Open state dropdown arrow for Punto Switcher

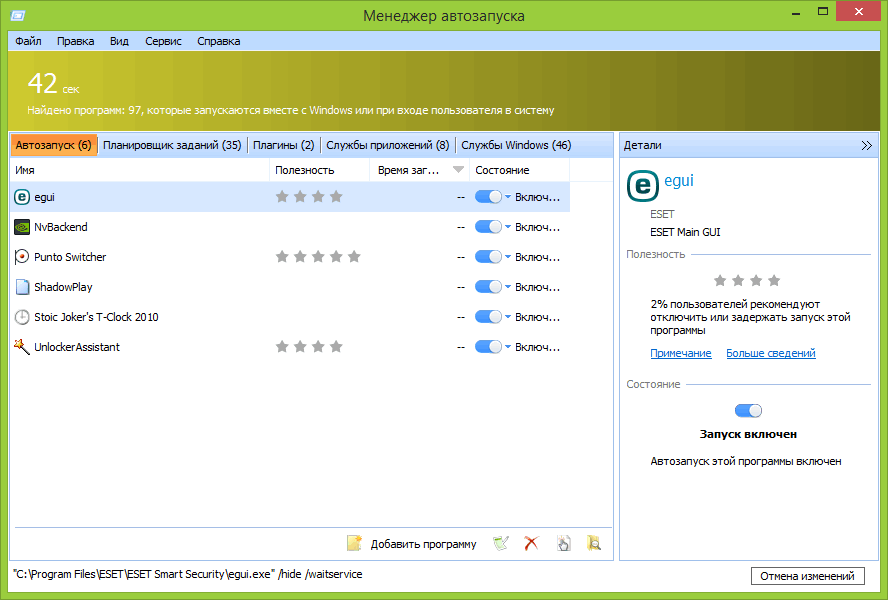coord(508,257)
